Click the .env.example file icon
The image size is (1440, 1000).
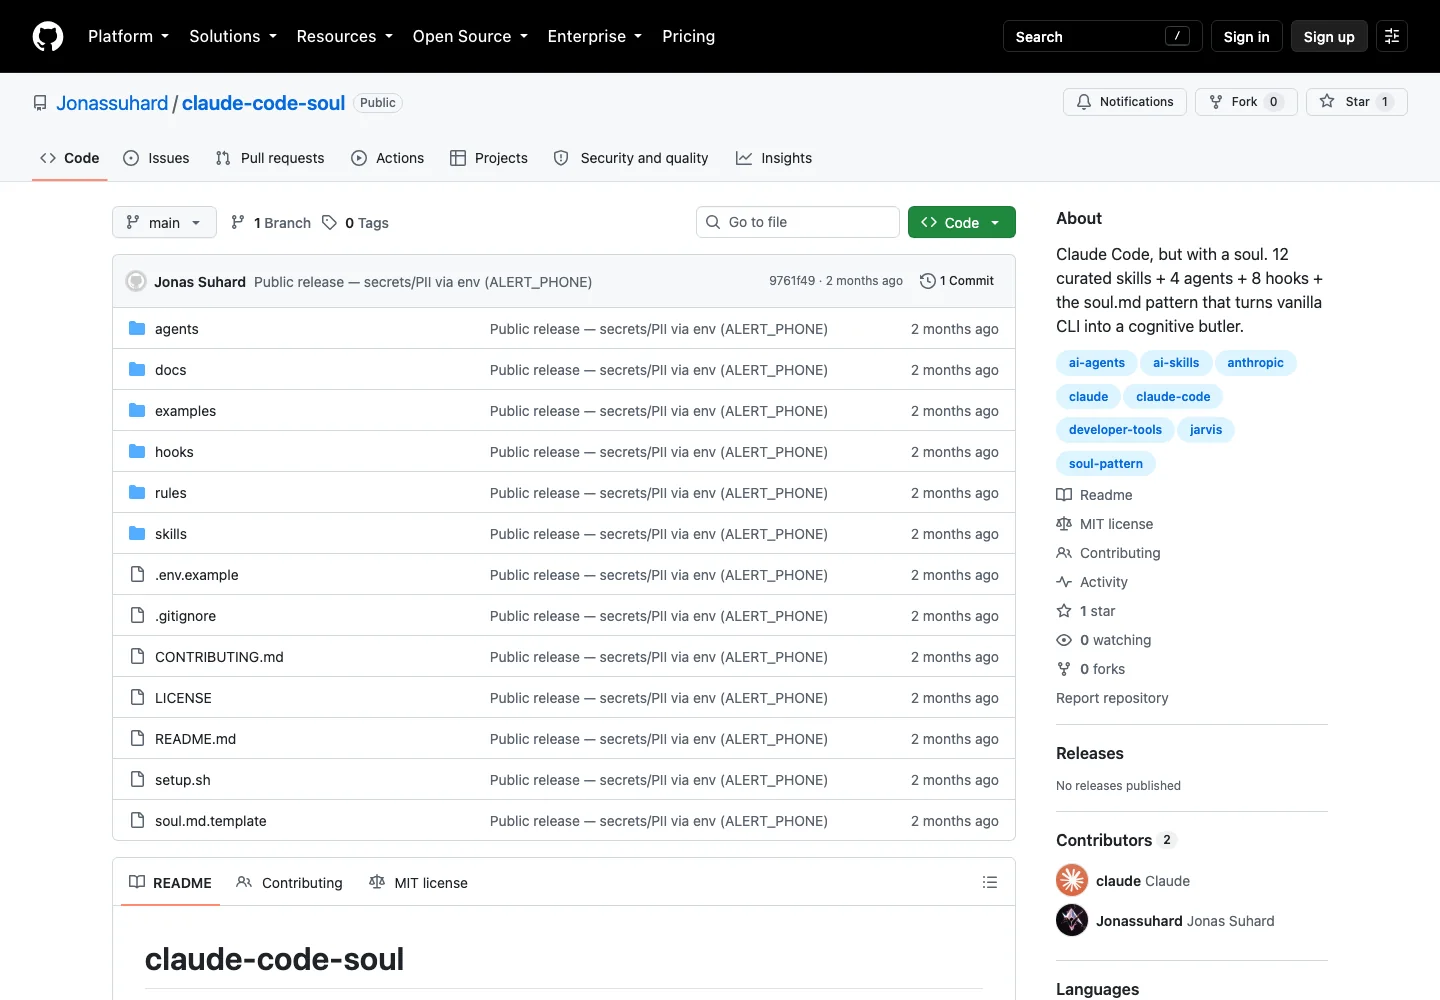[x=137, y=574]
